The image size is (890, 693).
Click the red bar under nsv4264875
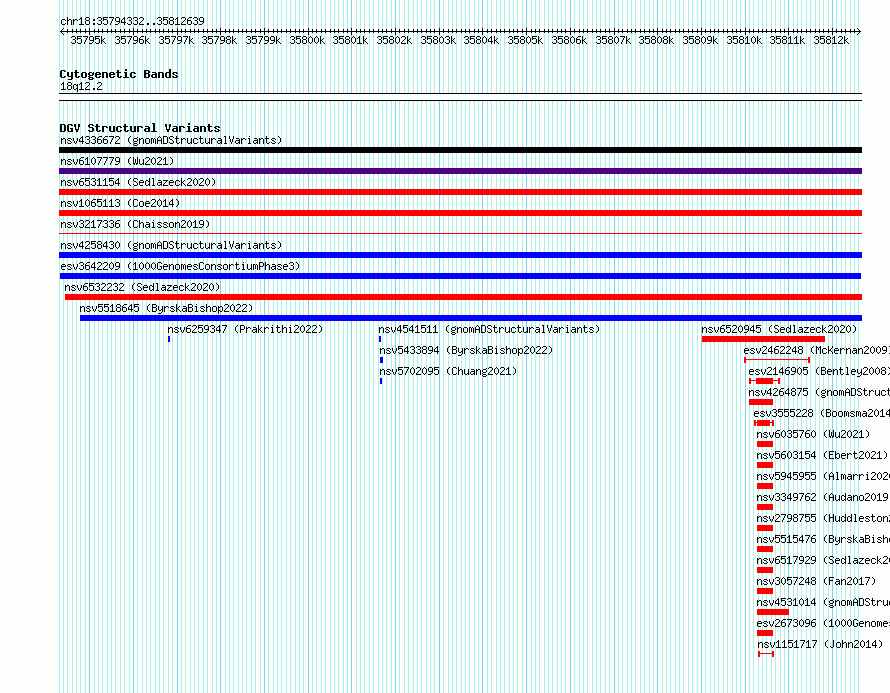(761, 402)
